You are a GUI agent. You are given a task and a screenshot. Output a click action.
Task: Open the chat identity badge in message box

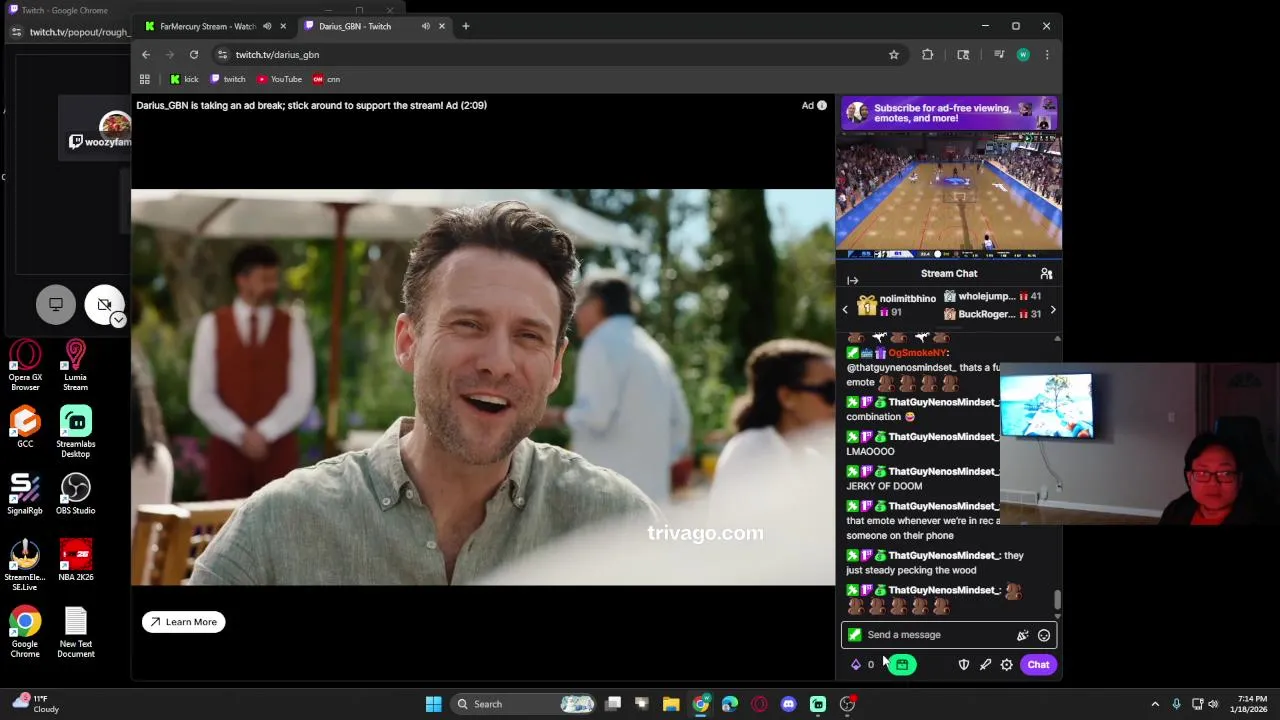click(x=854, y=635)
